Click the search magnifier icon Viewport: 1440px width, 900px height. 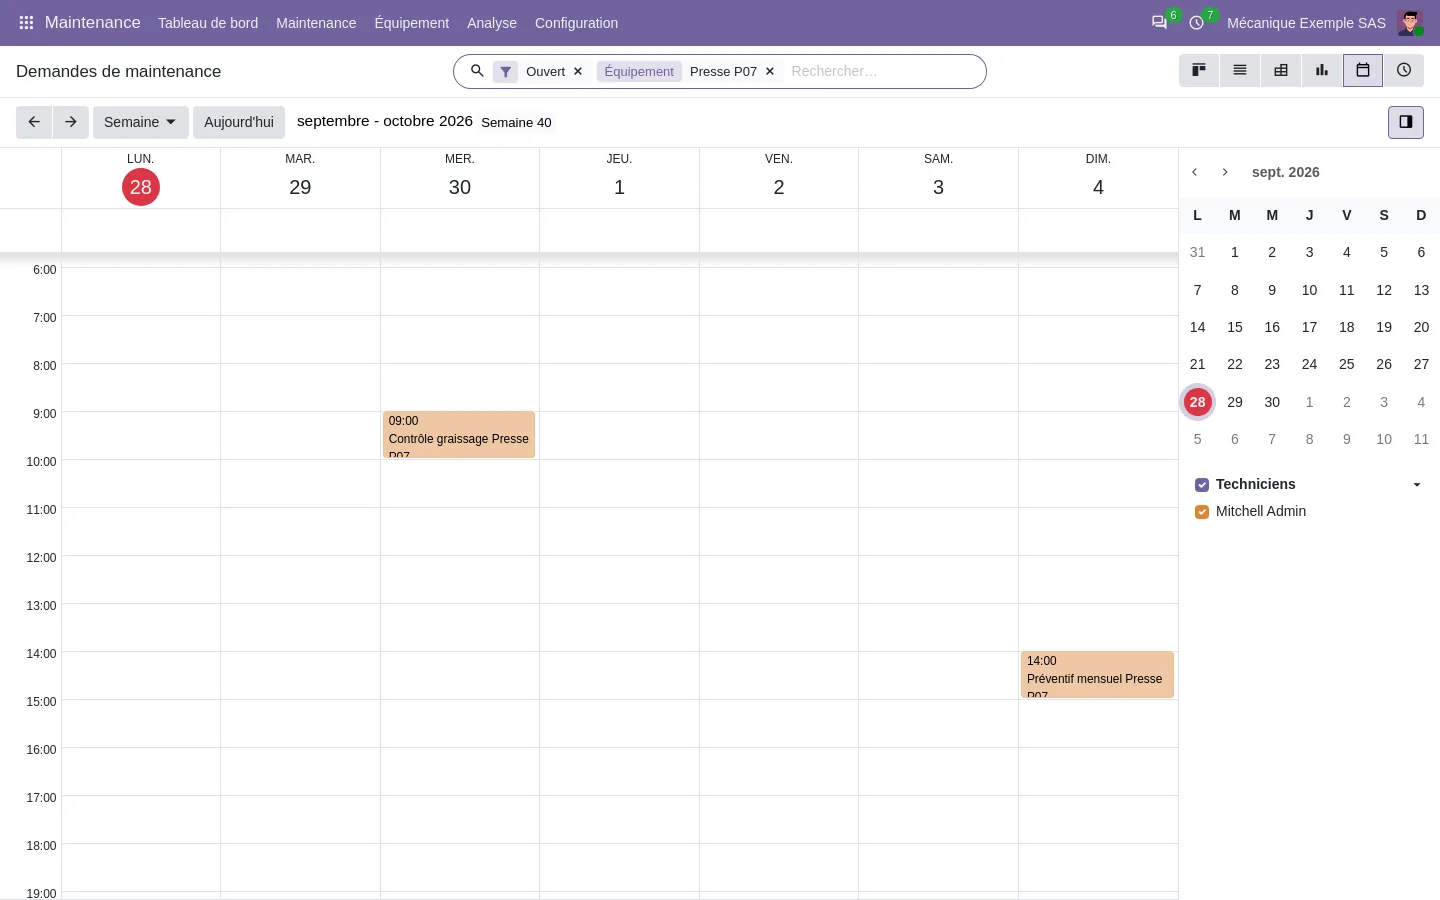tap(477, 71)
